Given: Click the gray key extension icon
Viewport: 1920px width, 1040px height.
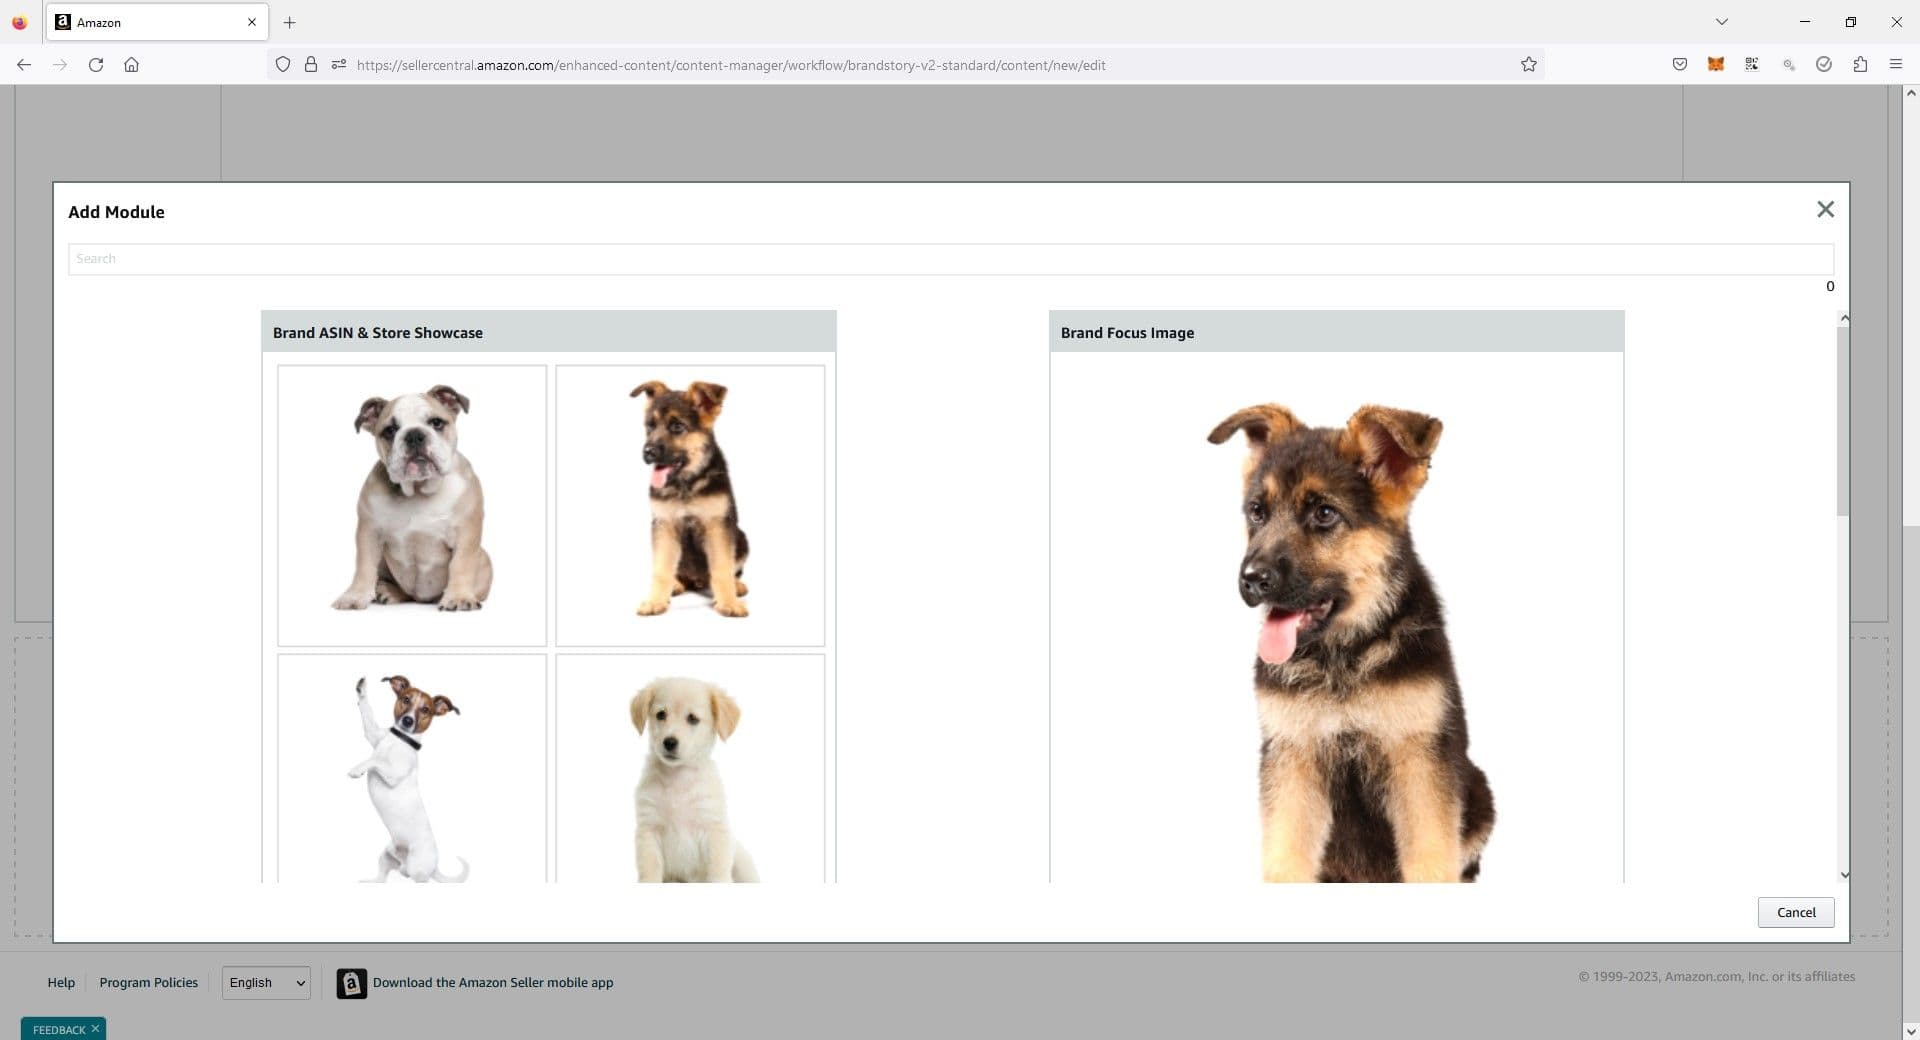Looking at the screenshot, I should point(1788,65).
